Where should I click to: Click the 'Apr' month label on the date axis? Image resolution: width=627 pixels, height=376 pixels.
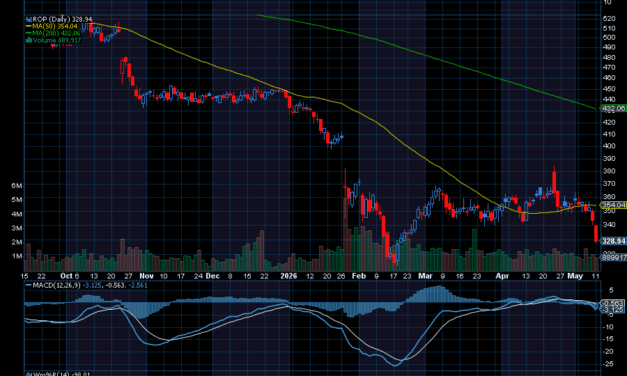point(502,276)
